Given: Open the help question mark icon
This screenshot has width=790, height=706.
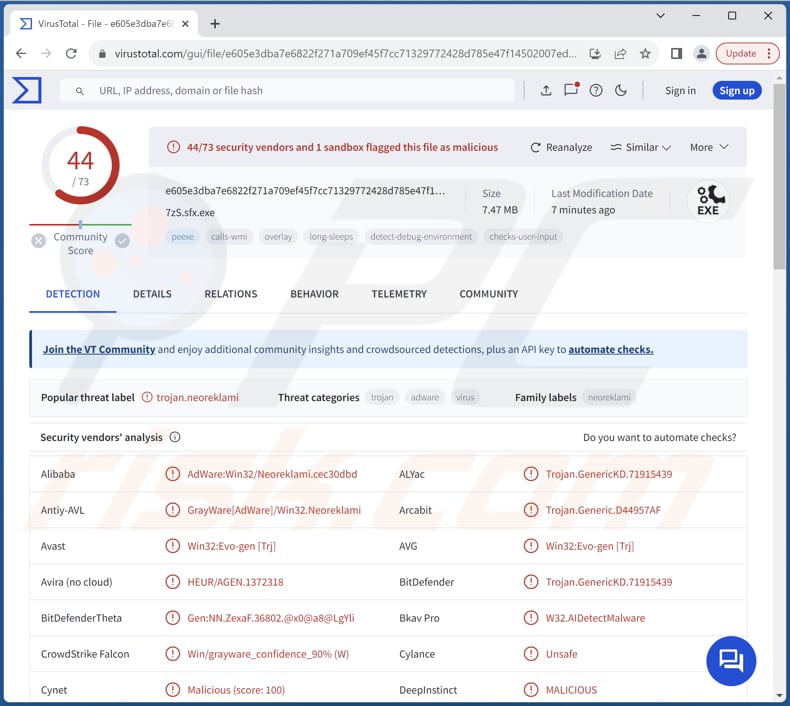Looking at the screenshot, I should (x=596, y=90).
